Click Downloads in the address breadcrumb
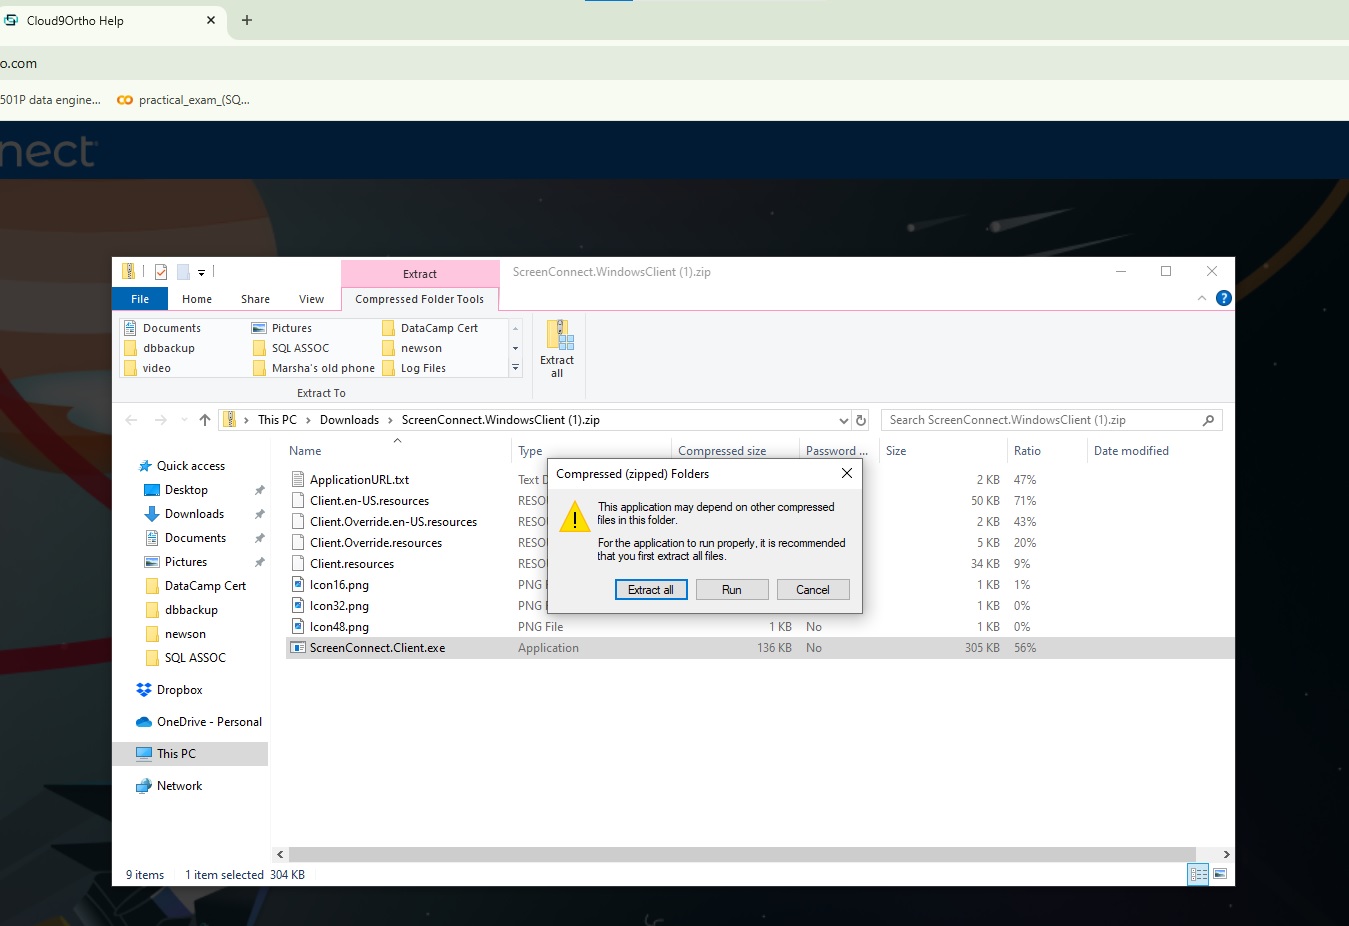This screenshot has width=1349, height=926. pyautogui.click(x=349, y=420)
